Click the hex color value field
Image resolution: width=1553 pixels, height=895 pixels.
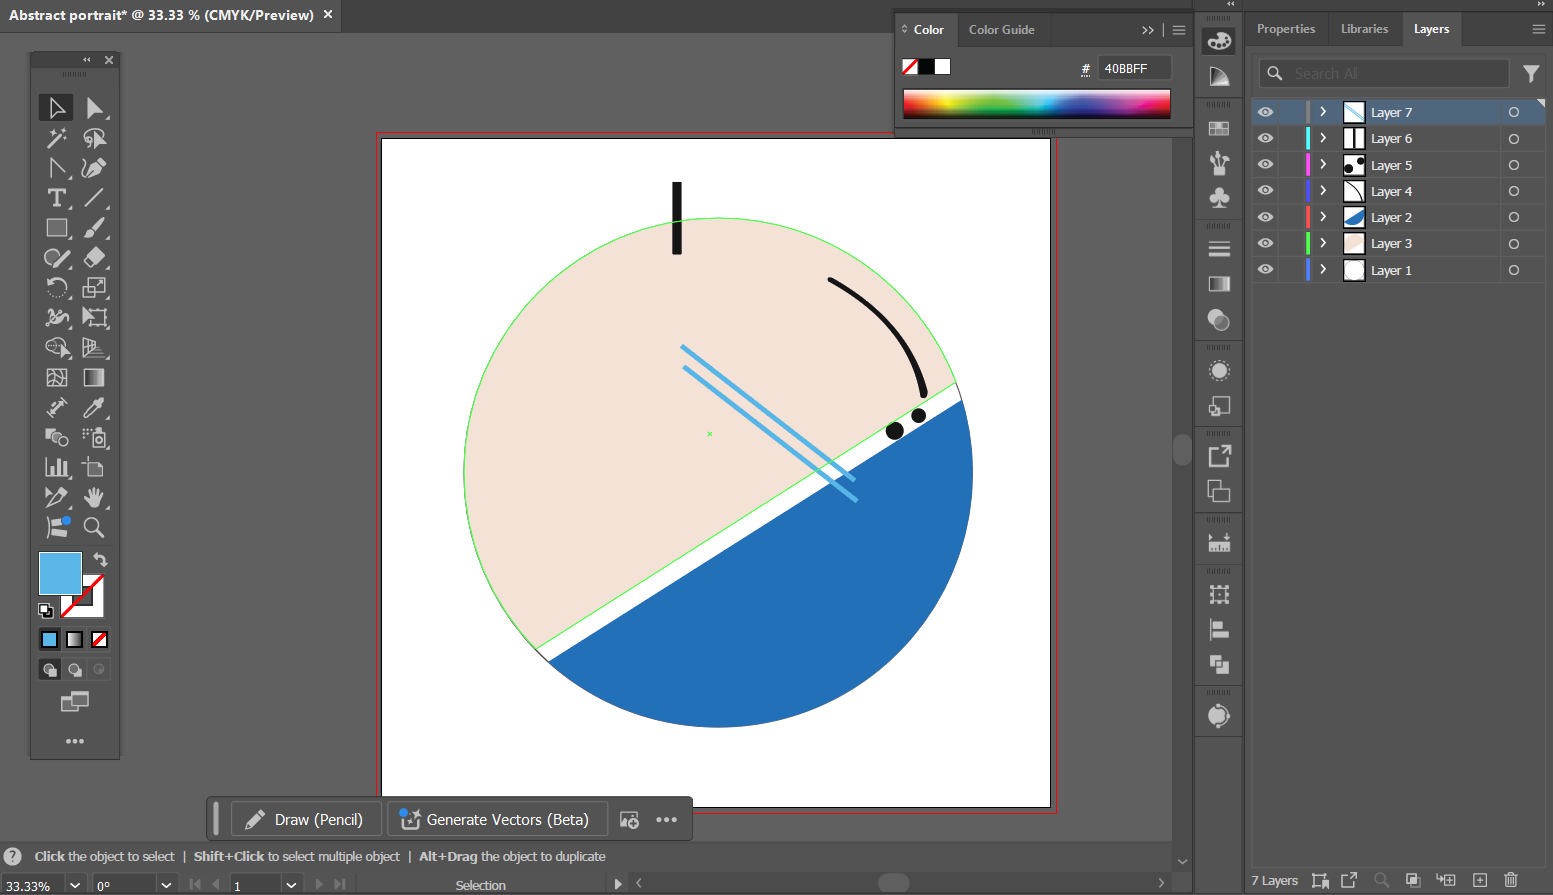click(1134, 68)
